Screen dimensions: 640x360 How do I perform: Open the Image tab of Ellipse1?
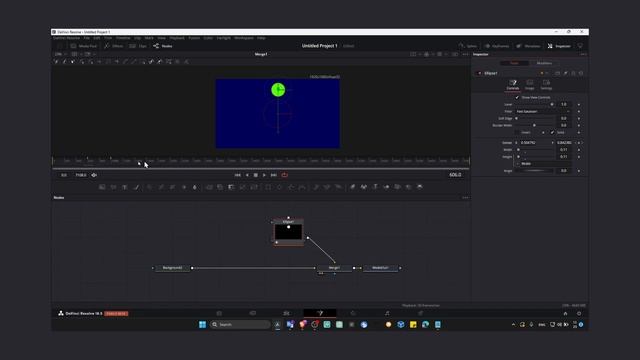coord(529,85)
